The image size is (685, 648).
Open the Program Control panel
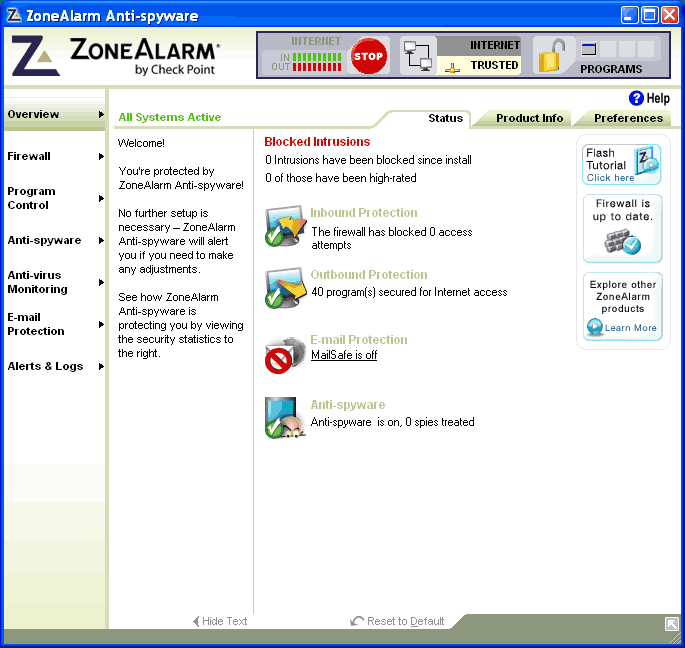click(x=31, y=198)
